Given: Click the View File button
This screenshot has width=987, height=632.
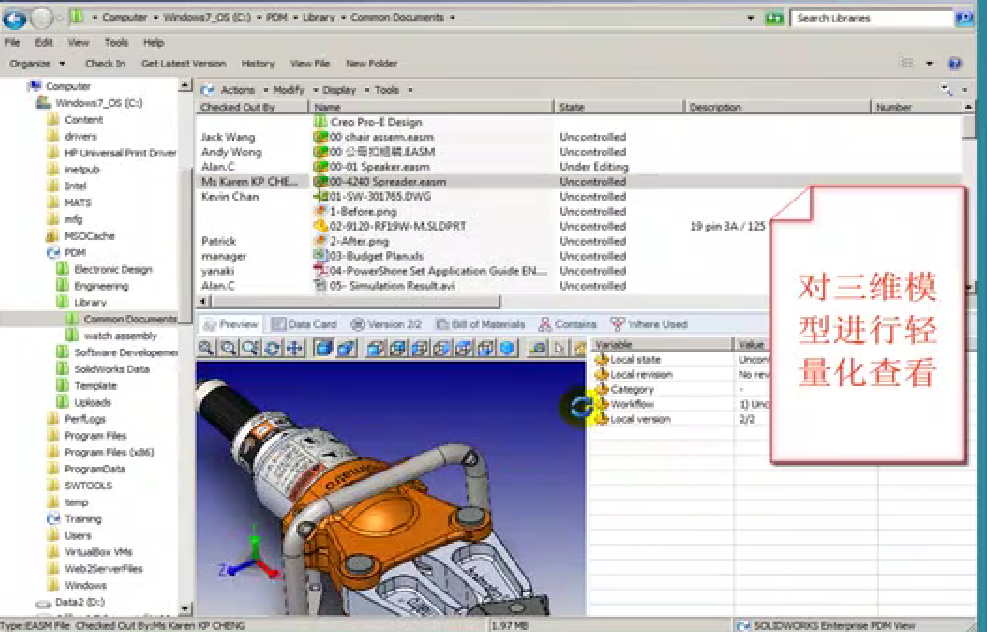Looking at the screenshot, I should click(x=310, y=64).
